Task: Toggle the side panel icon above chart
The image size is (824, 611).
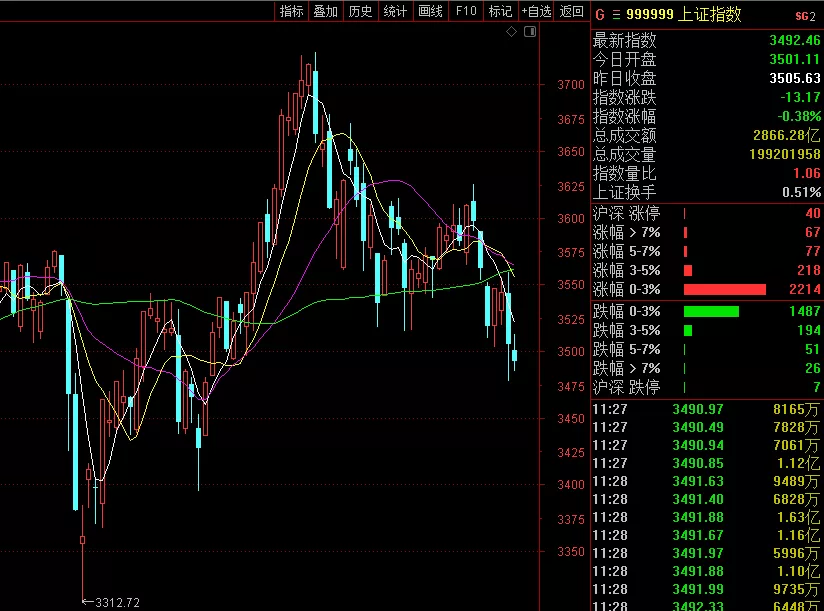Action: pos(530,32)
